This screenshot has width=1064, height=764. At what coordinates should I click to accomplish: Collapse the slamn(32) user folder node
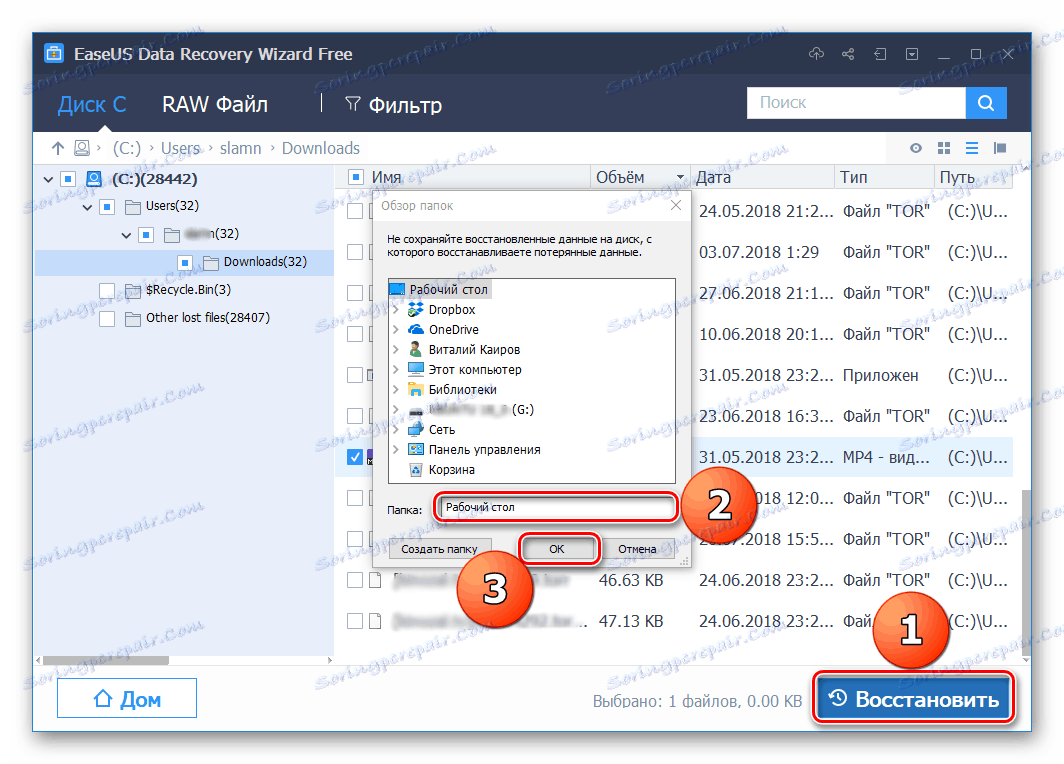pos(126,235)
